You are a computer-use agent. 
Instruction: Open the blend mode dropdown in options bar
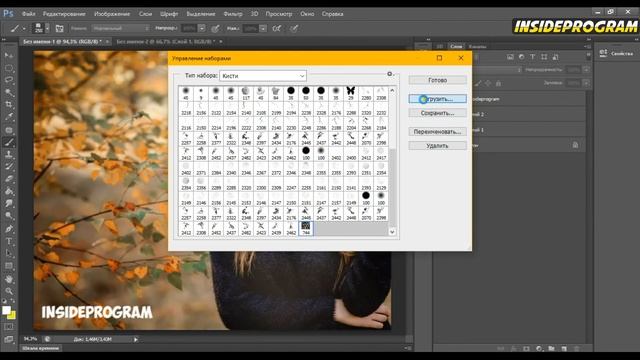click(x=121, y=29)
